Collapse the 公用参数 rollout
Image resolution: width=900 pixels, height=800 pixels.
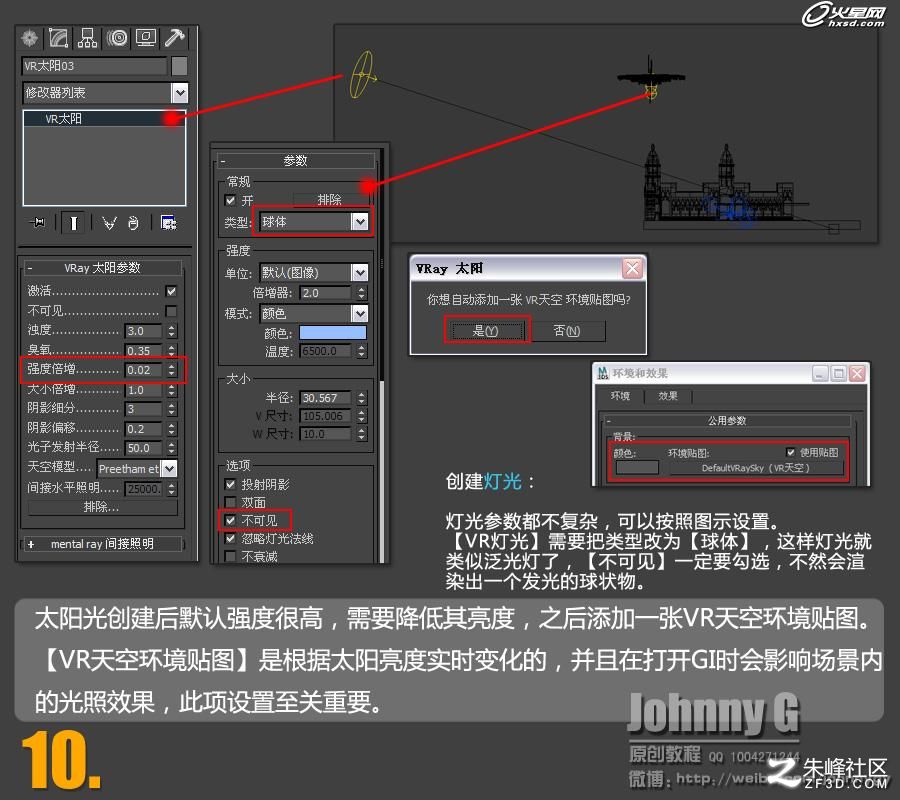727,421
